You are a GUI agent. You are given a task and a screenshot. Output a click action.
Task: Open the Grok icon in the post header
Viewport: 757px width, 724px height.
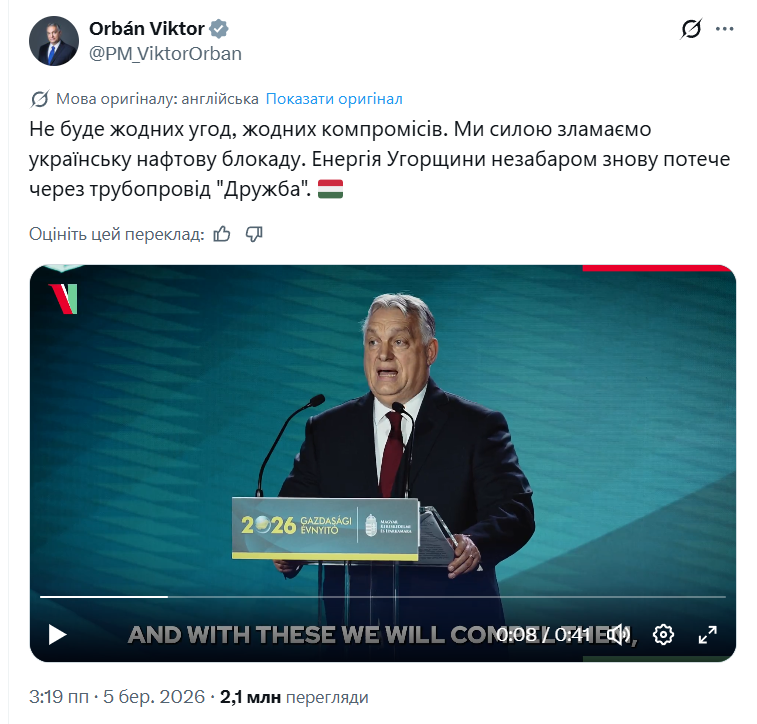pos(691,29)
